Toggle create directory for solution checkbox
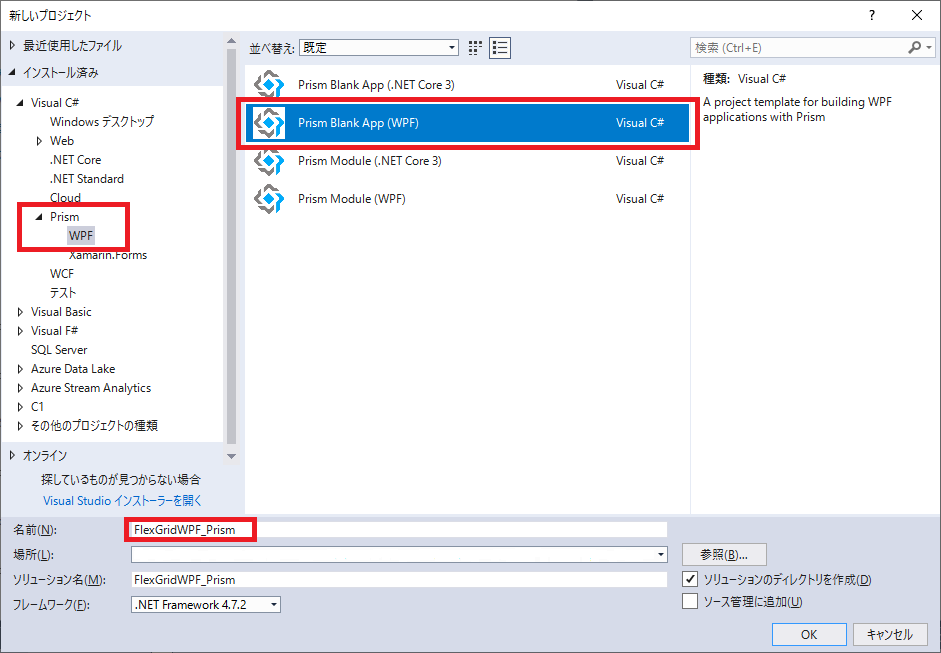 pos(690,579)
